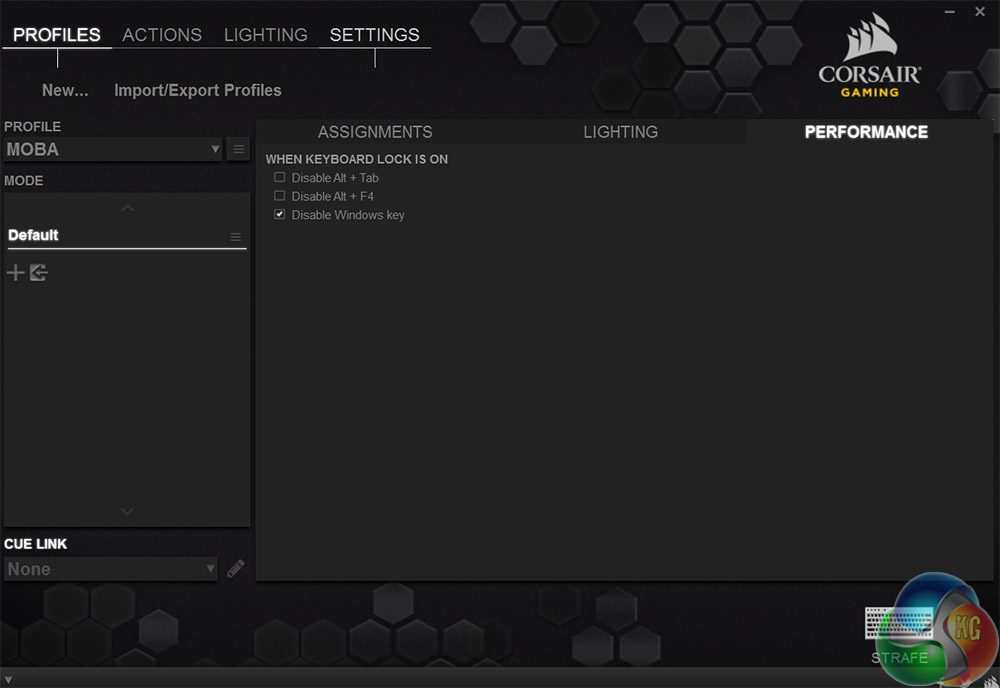Enable Disable Alt + Tab checkbox
The image size is (1000, 688).
coord(279,177)
